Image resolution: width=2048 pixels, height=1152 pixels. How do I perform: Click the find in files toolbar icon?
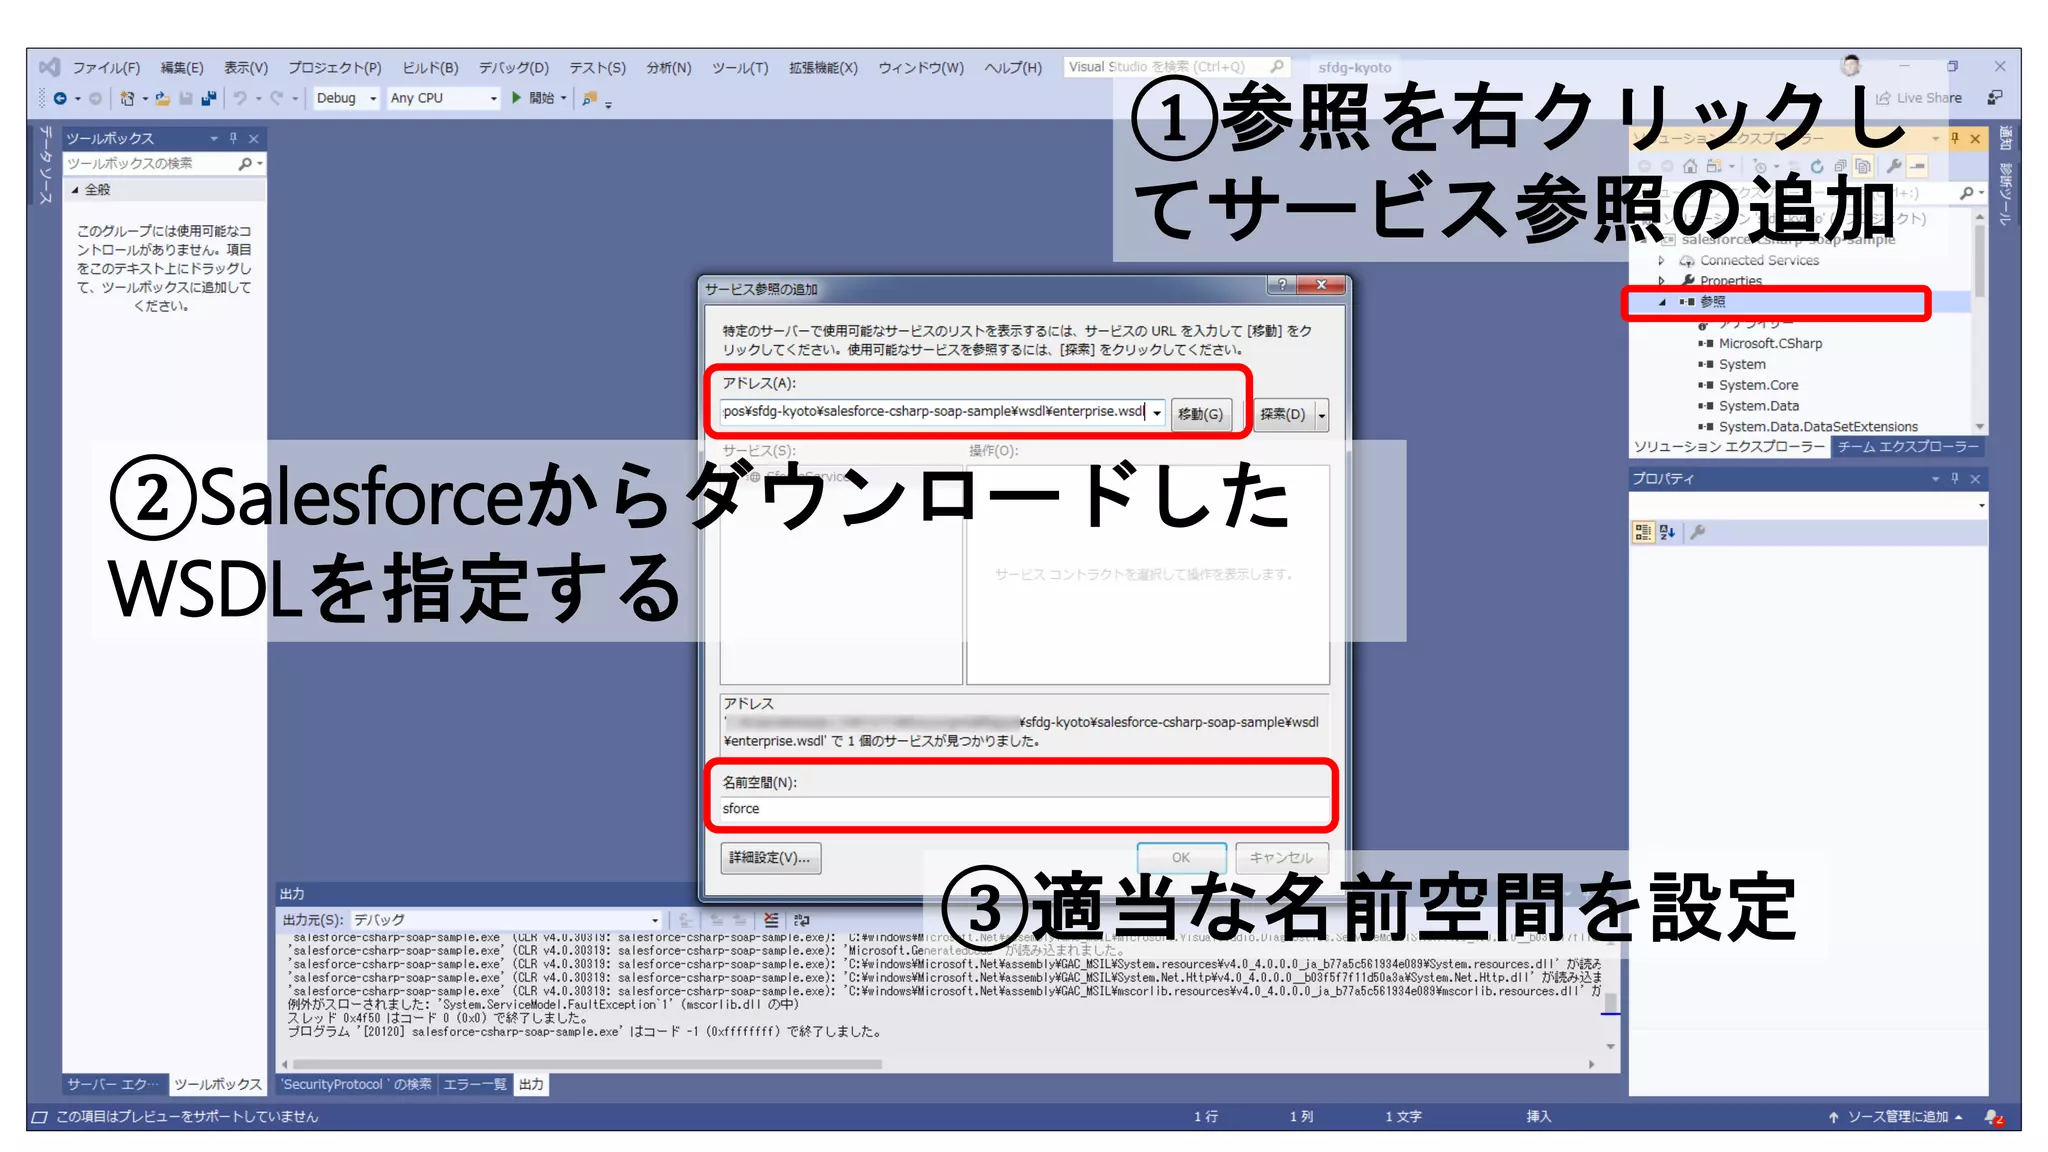point(589,98)
